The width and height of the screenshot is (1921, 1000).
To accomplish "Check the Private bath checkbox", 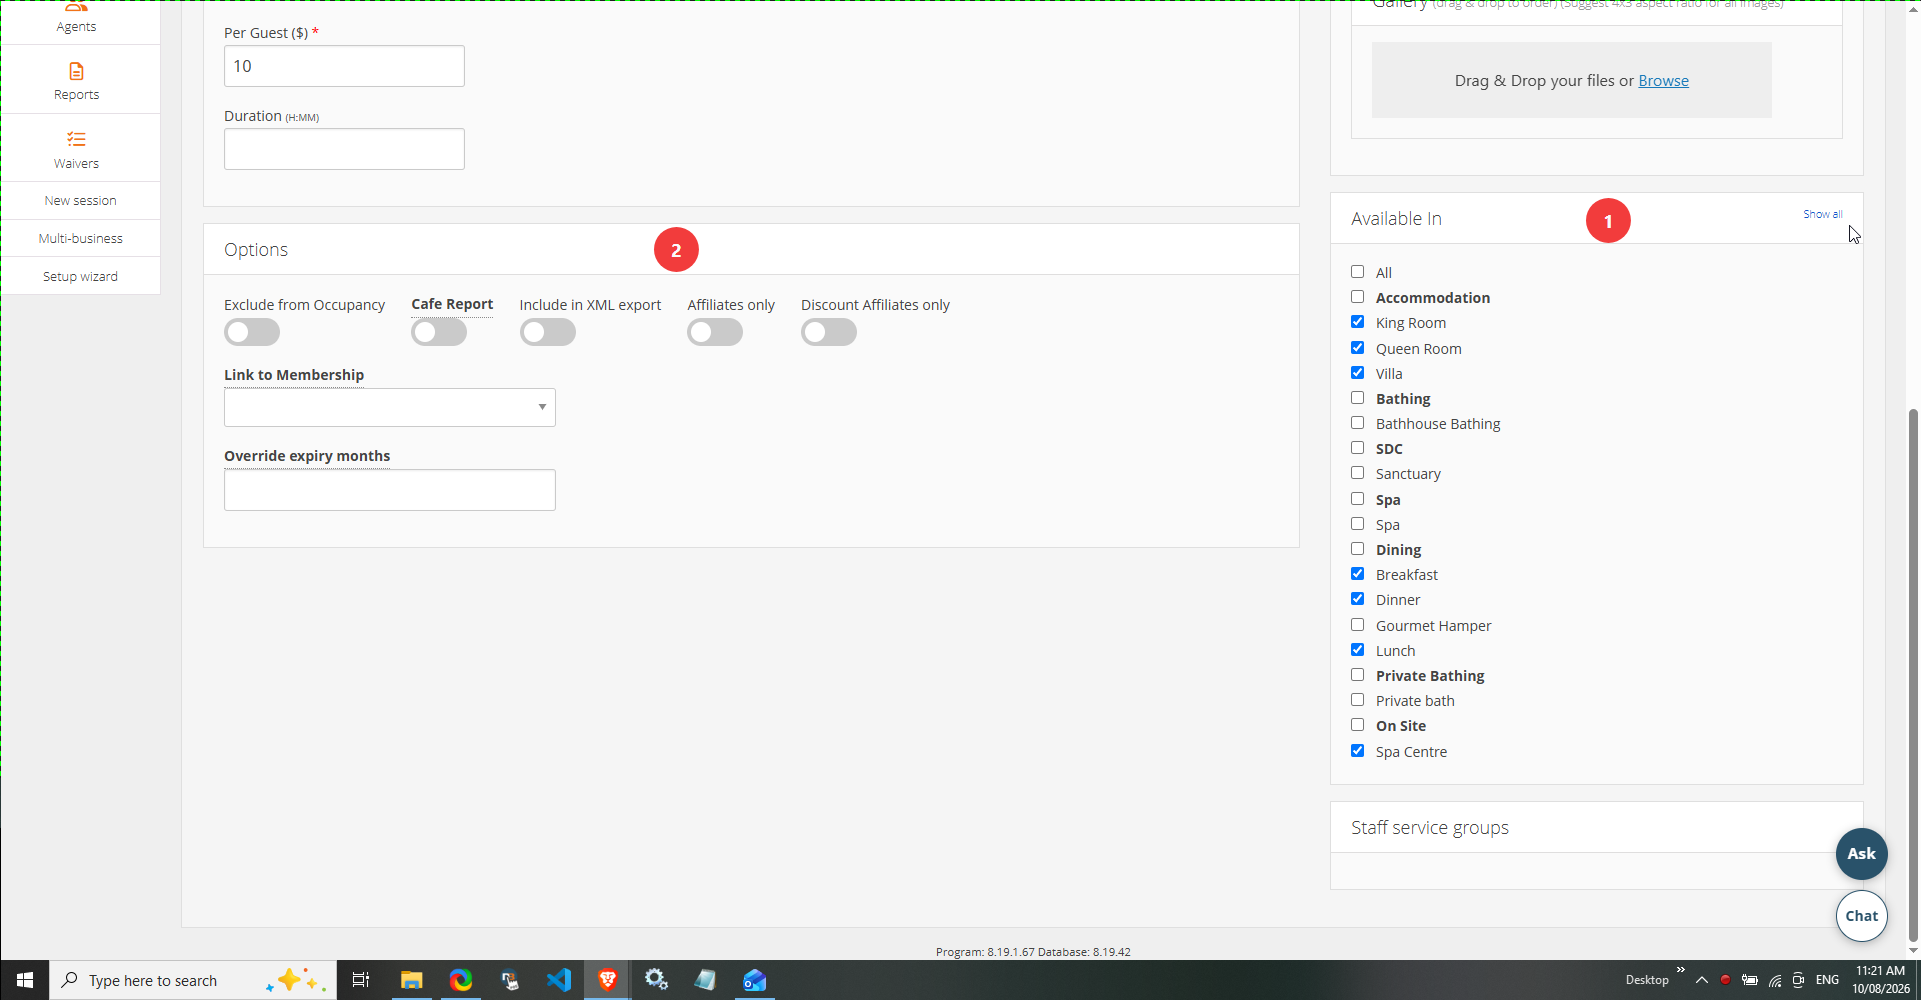I will coord(1357,700).
